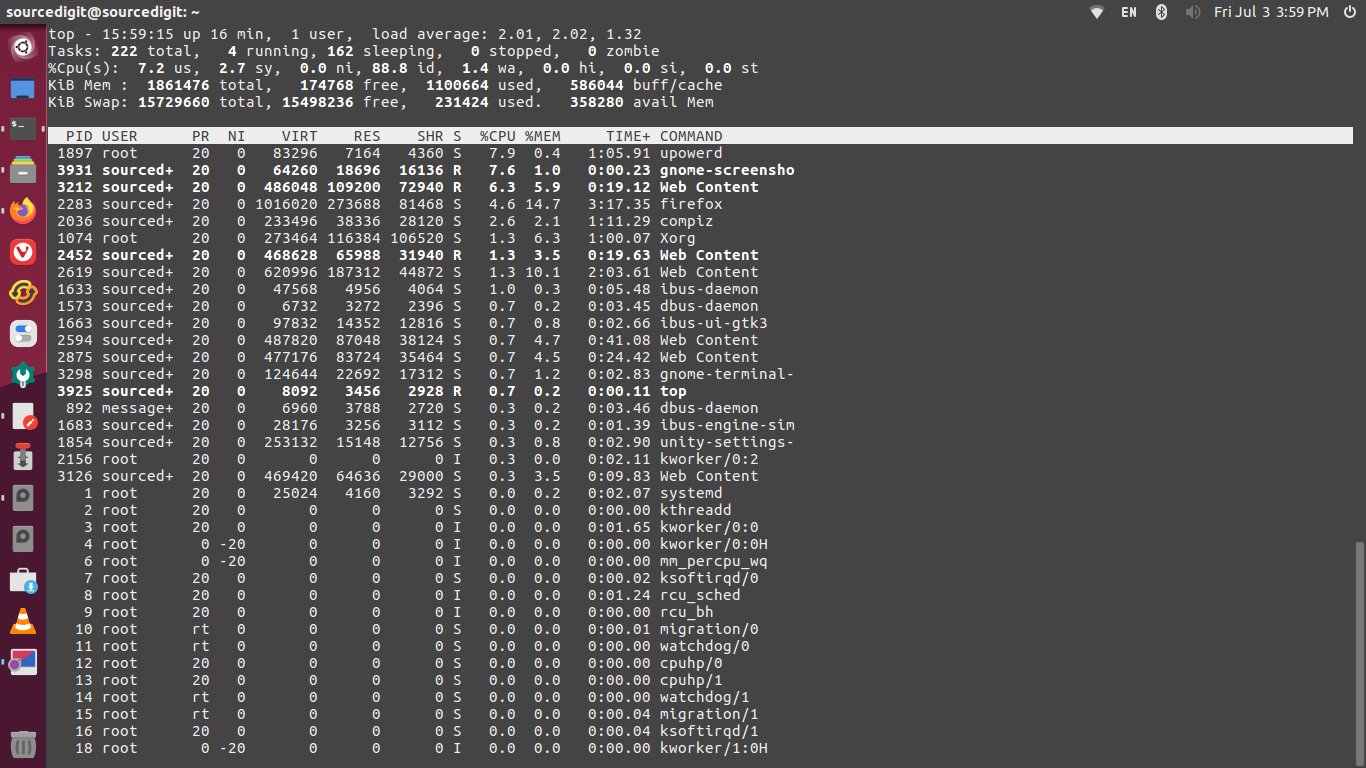
Task: Click the firefox command entry
Action: point(691,204)
